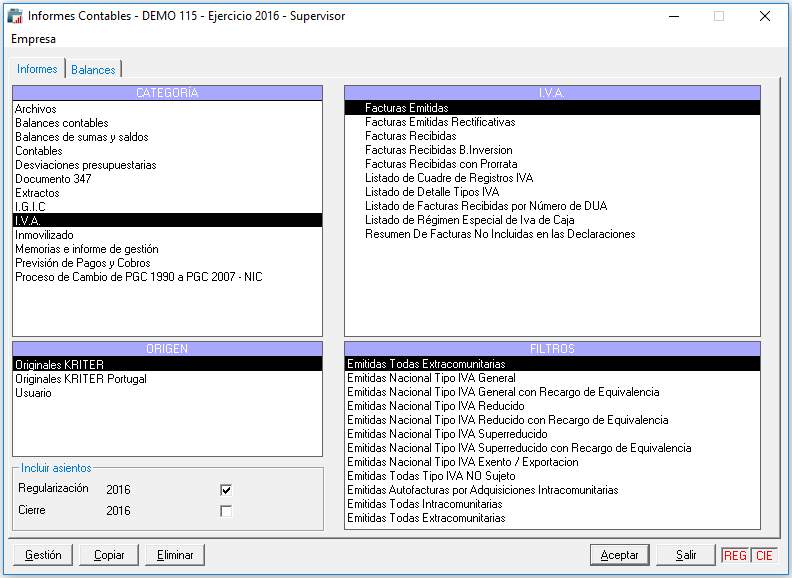Viewport: 792px width, 578px height.
Task: Select Emitidas Nacional Tipo IVA Superreducido filter
Action: (x=553, y=434)
